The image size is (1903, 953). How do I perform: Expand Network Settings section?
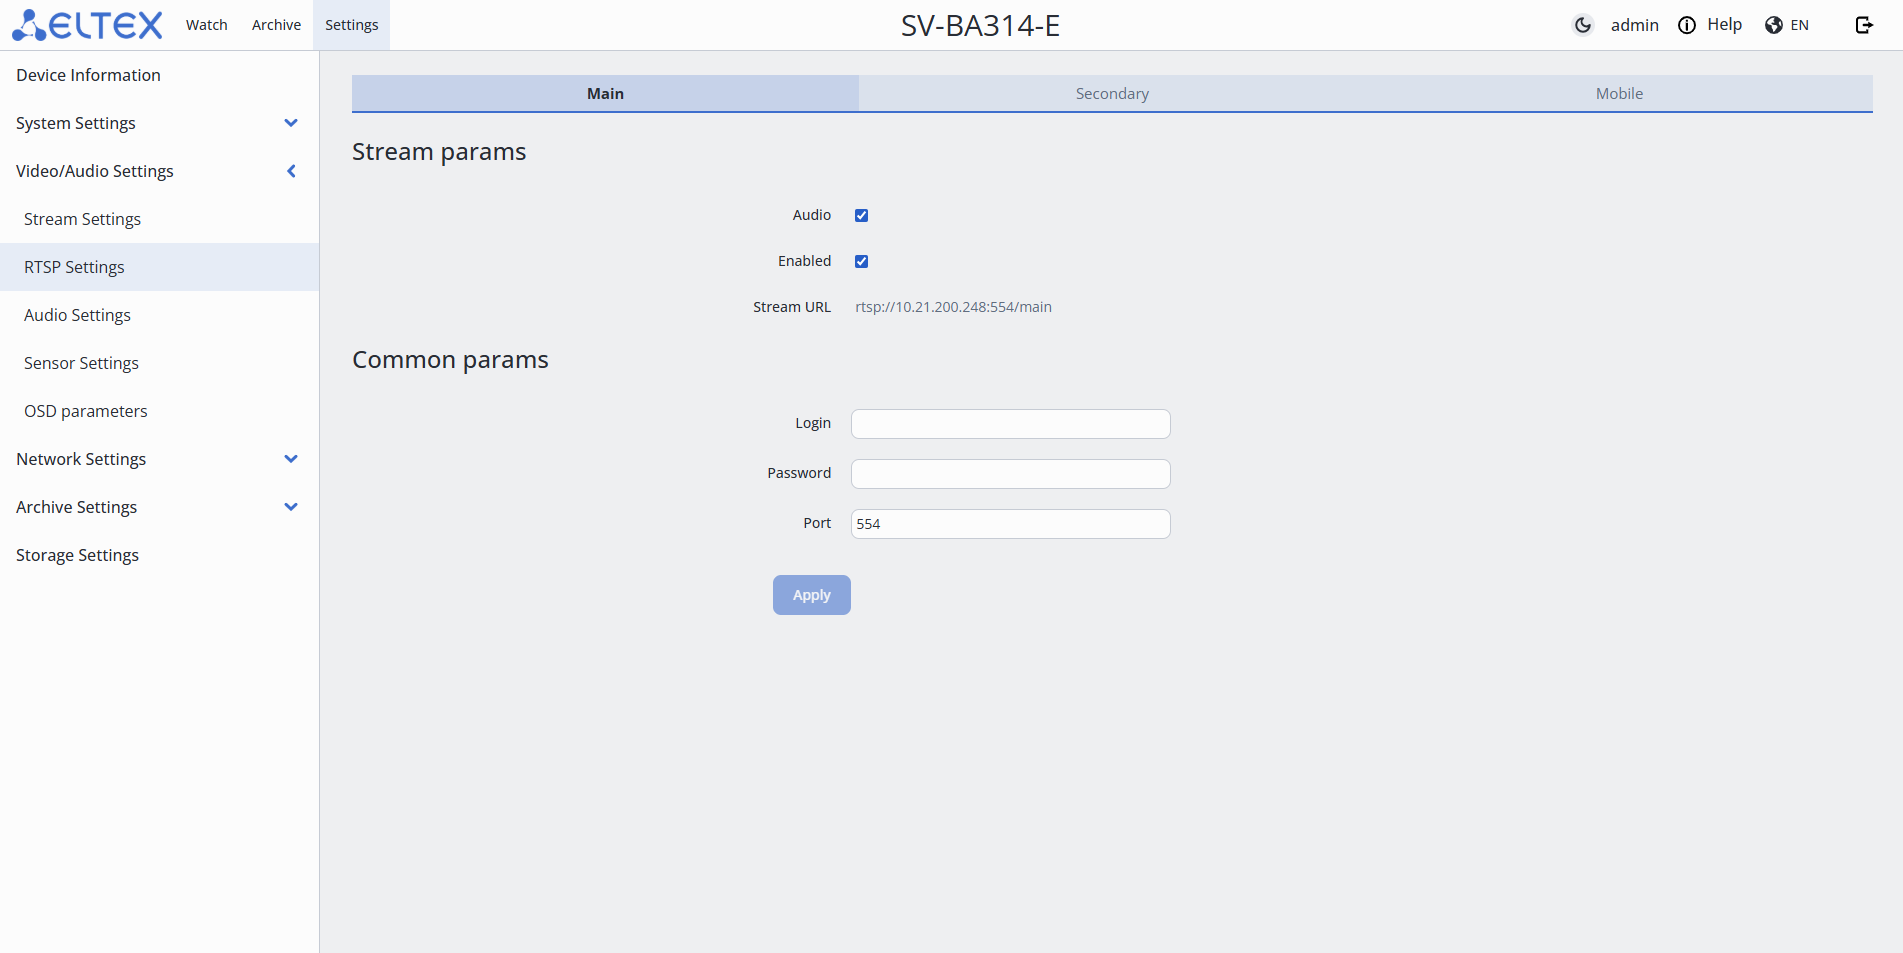[x=291, y=459]
